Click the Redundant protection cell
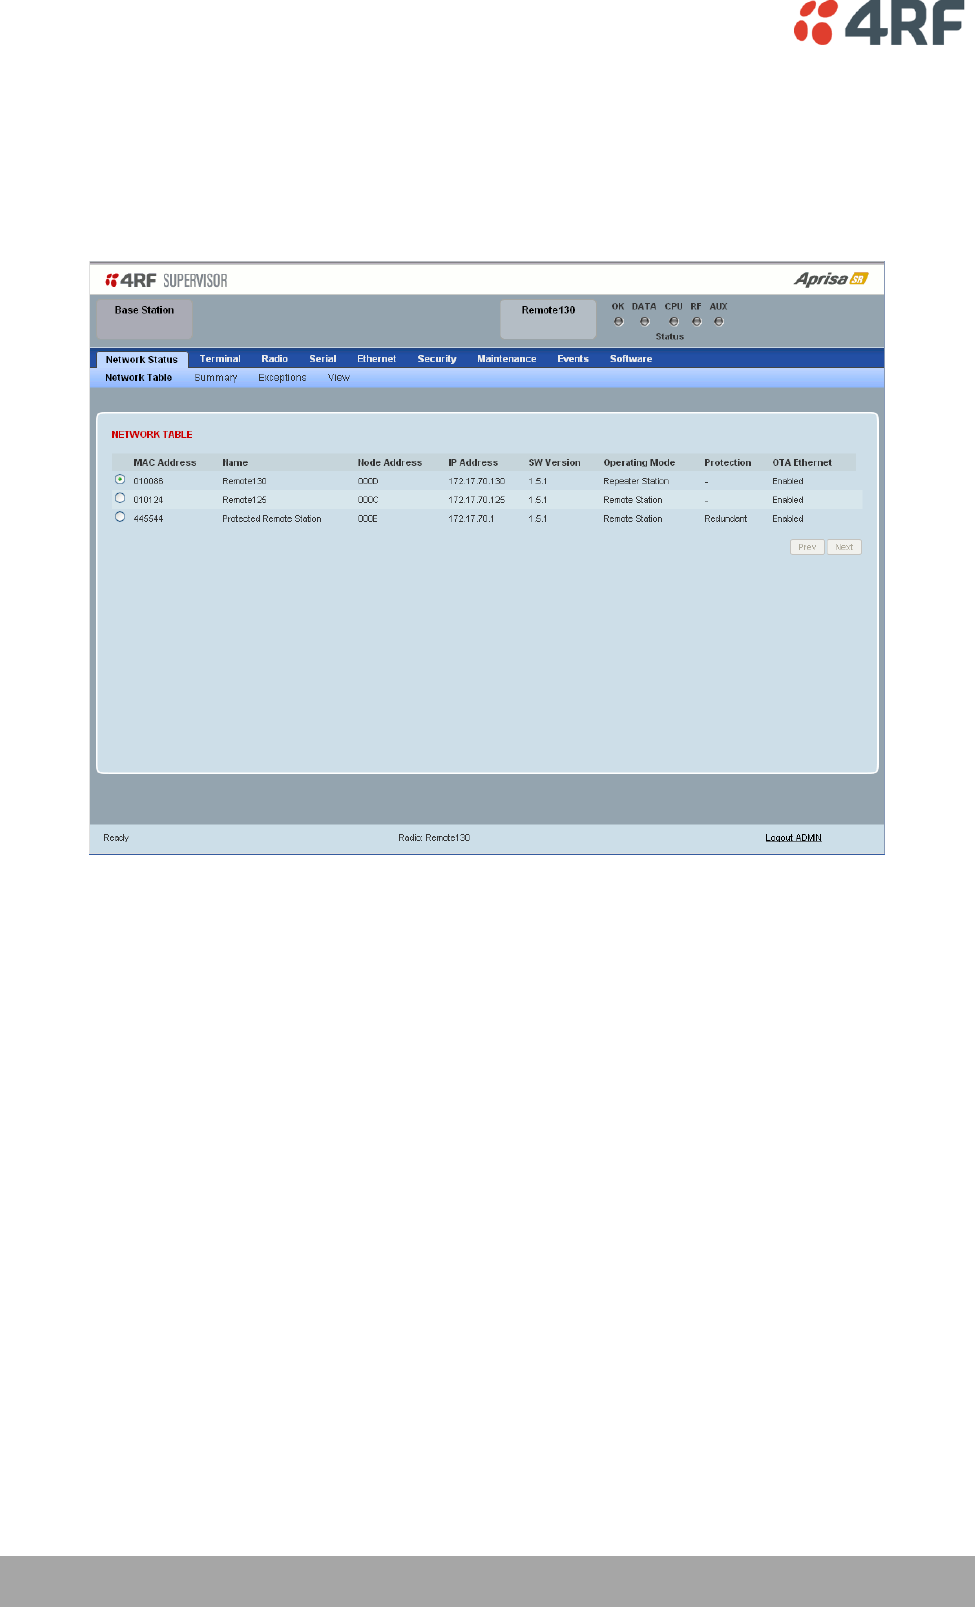Image resolution: width=975 pixels, height=1607 pixels. tap(726, 519)
